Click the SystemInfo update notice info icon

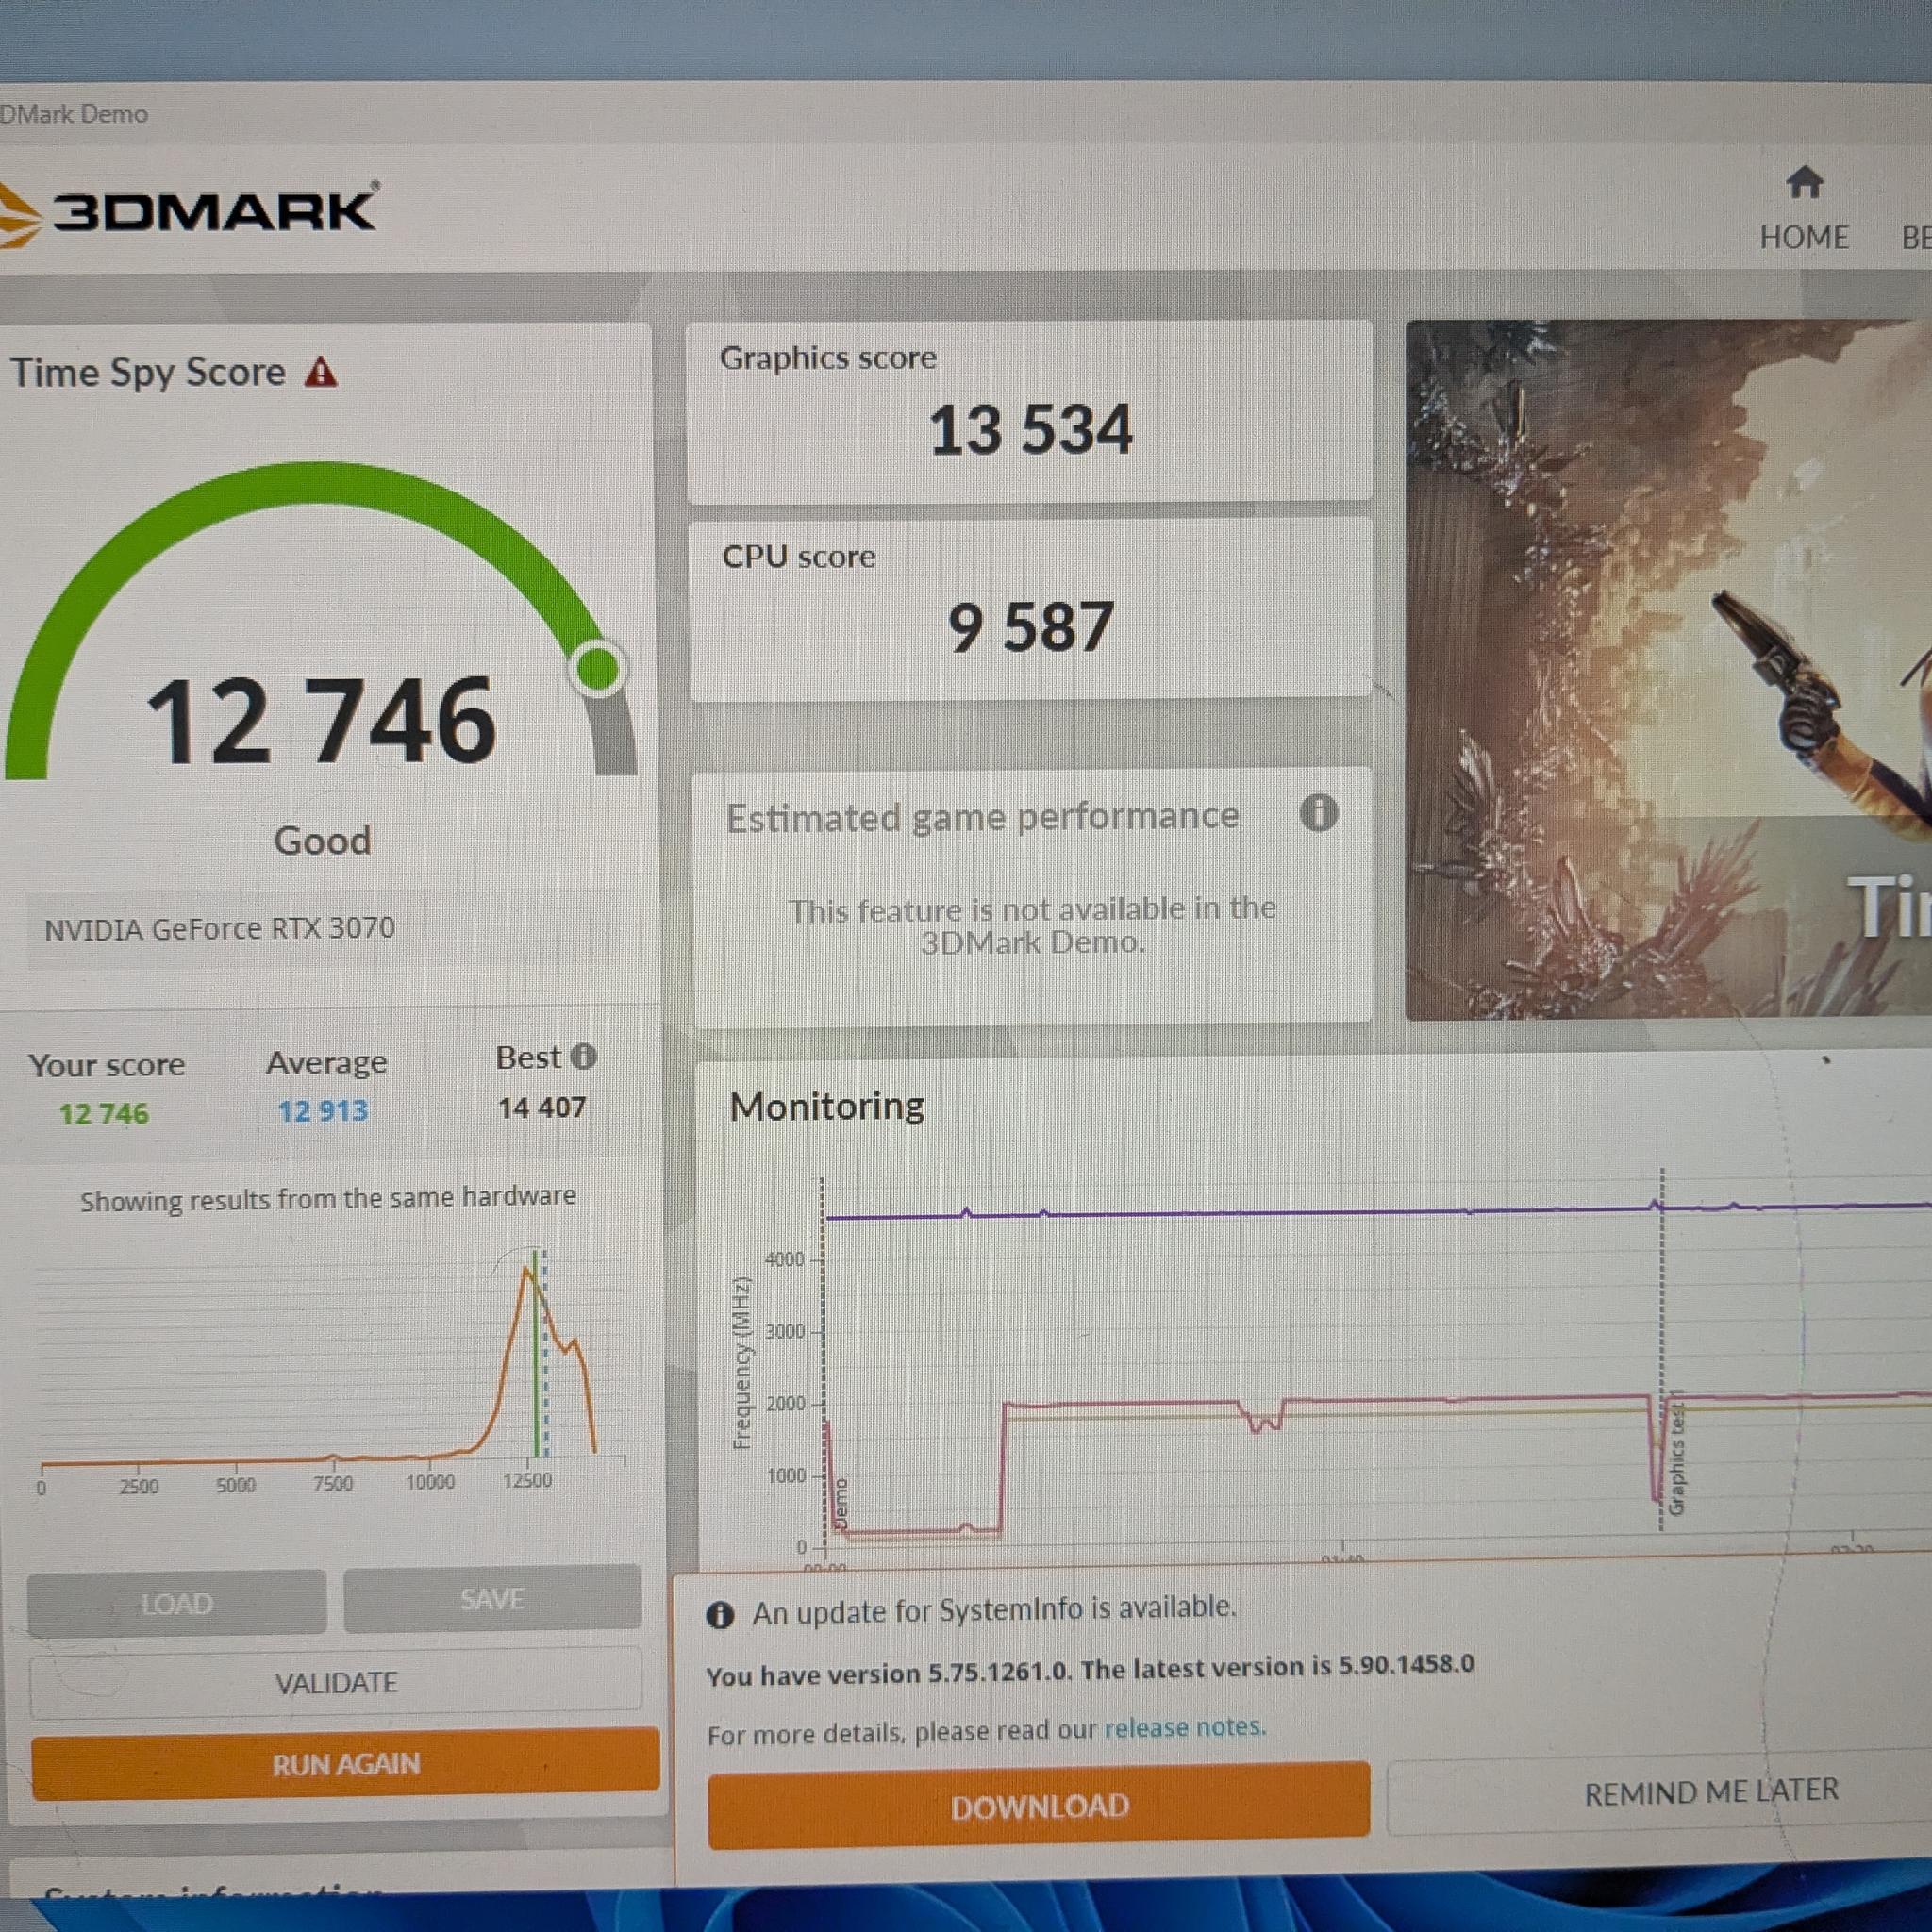(x=720, y=1615)
